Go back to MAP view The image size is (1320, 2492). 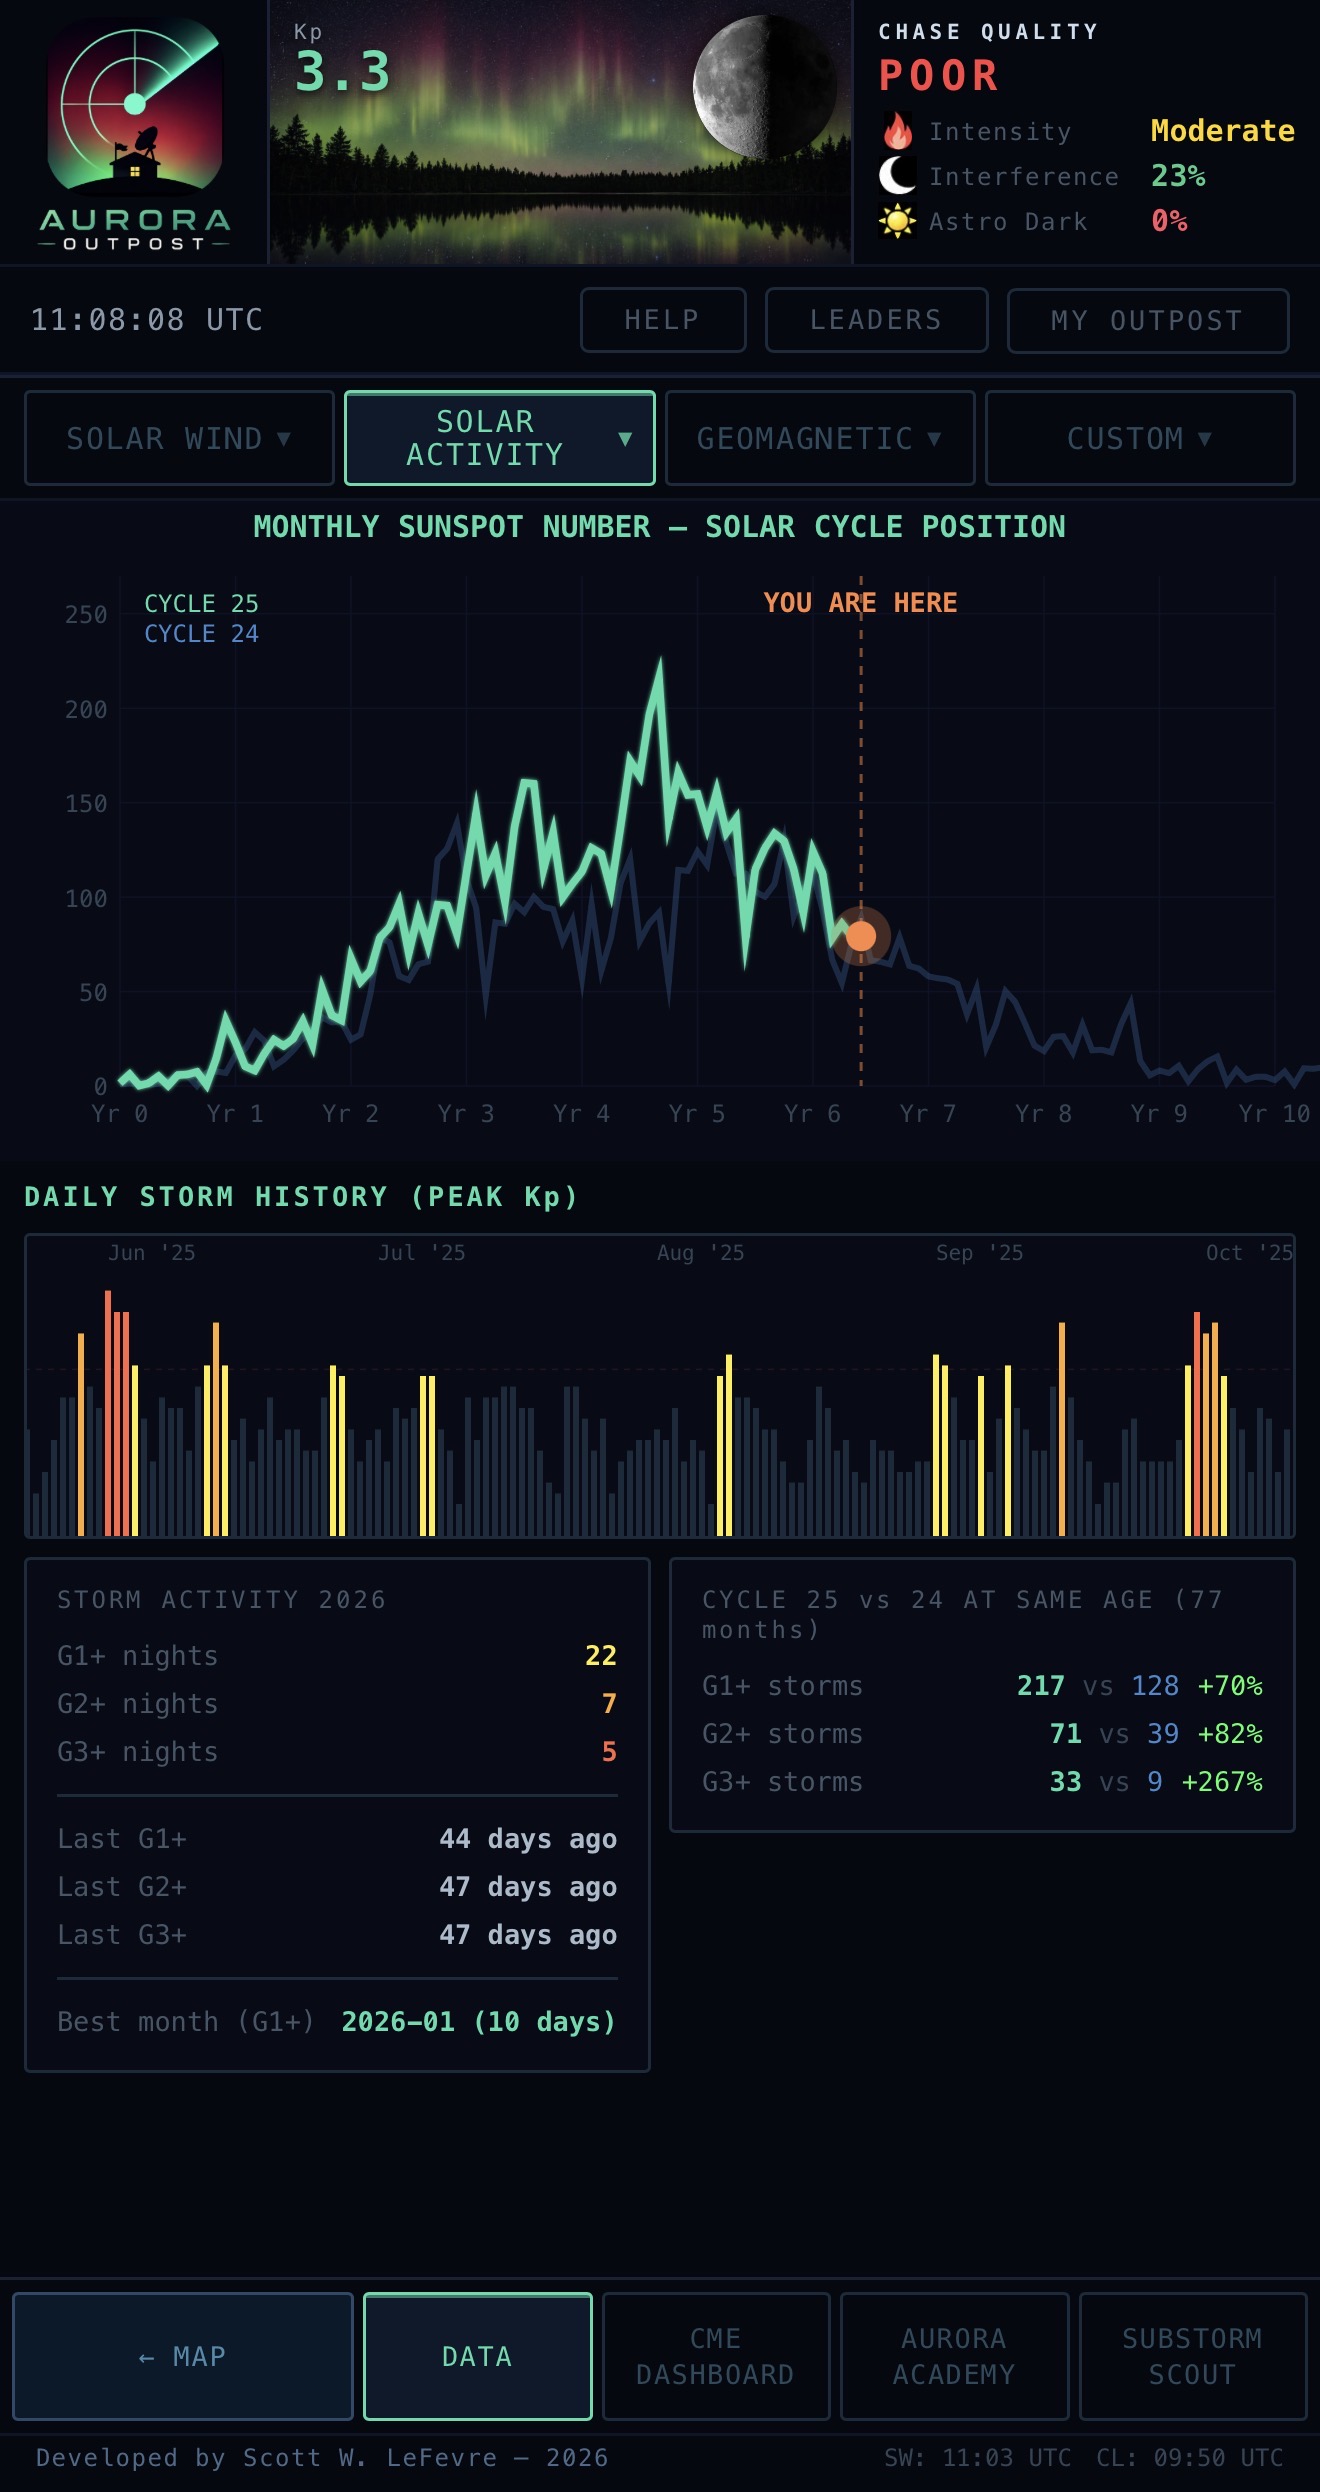(183, 2357)
